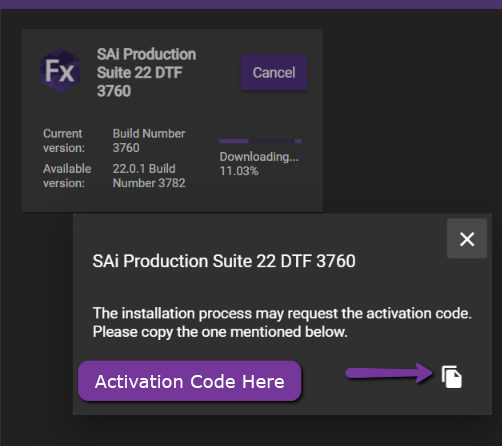Click the '22.0.1 Build Number 3782' value

[149, 176]
